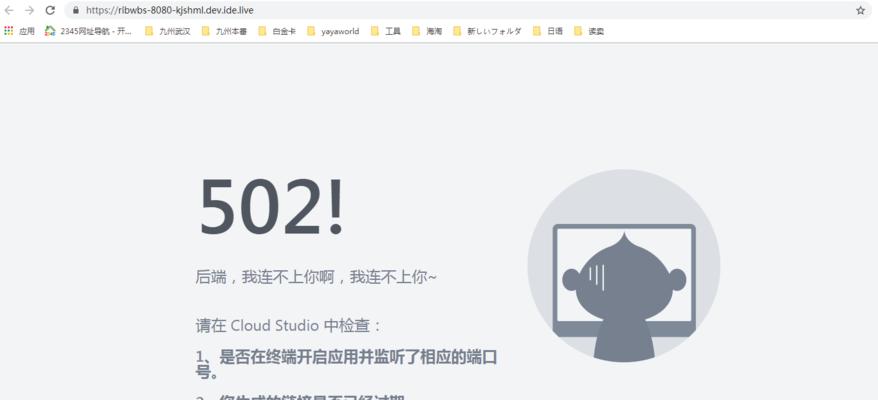This screenshot has height=400, width=878.
Task: Open the 海淘 bookmark folder
Action: point(427,31)
